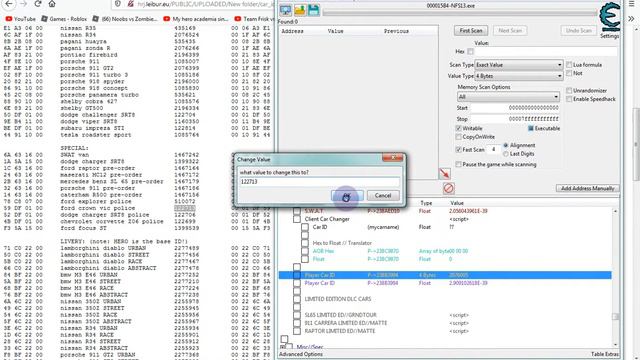Open Team Frisk bookmark

click(254, 19)
